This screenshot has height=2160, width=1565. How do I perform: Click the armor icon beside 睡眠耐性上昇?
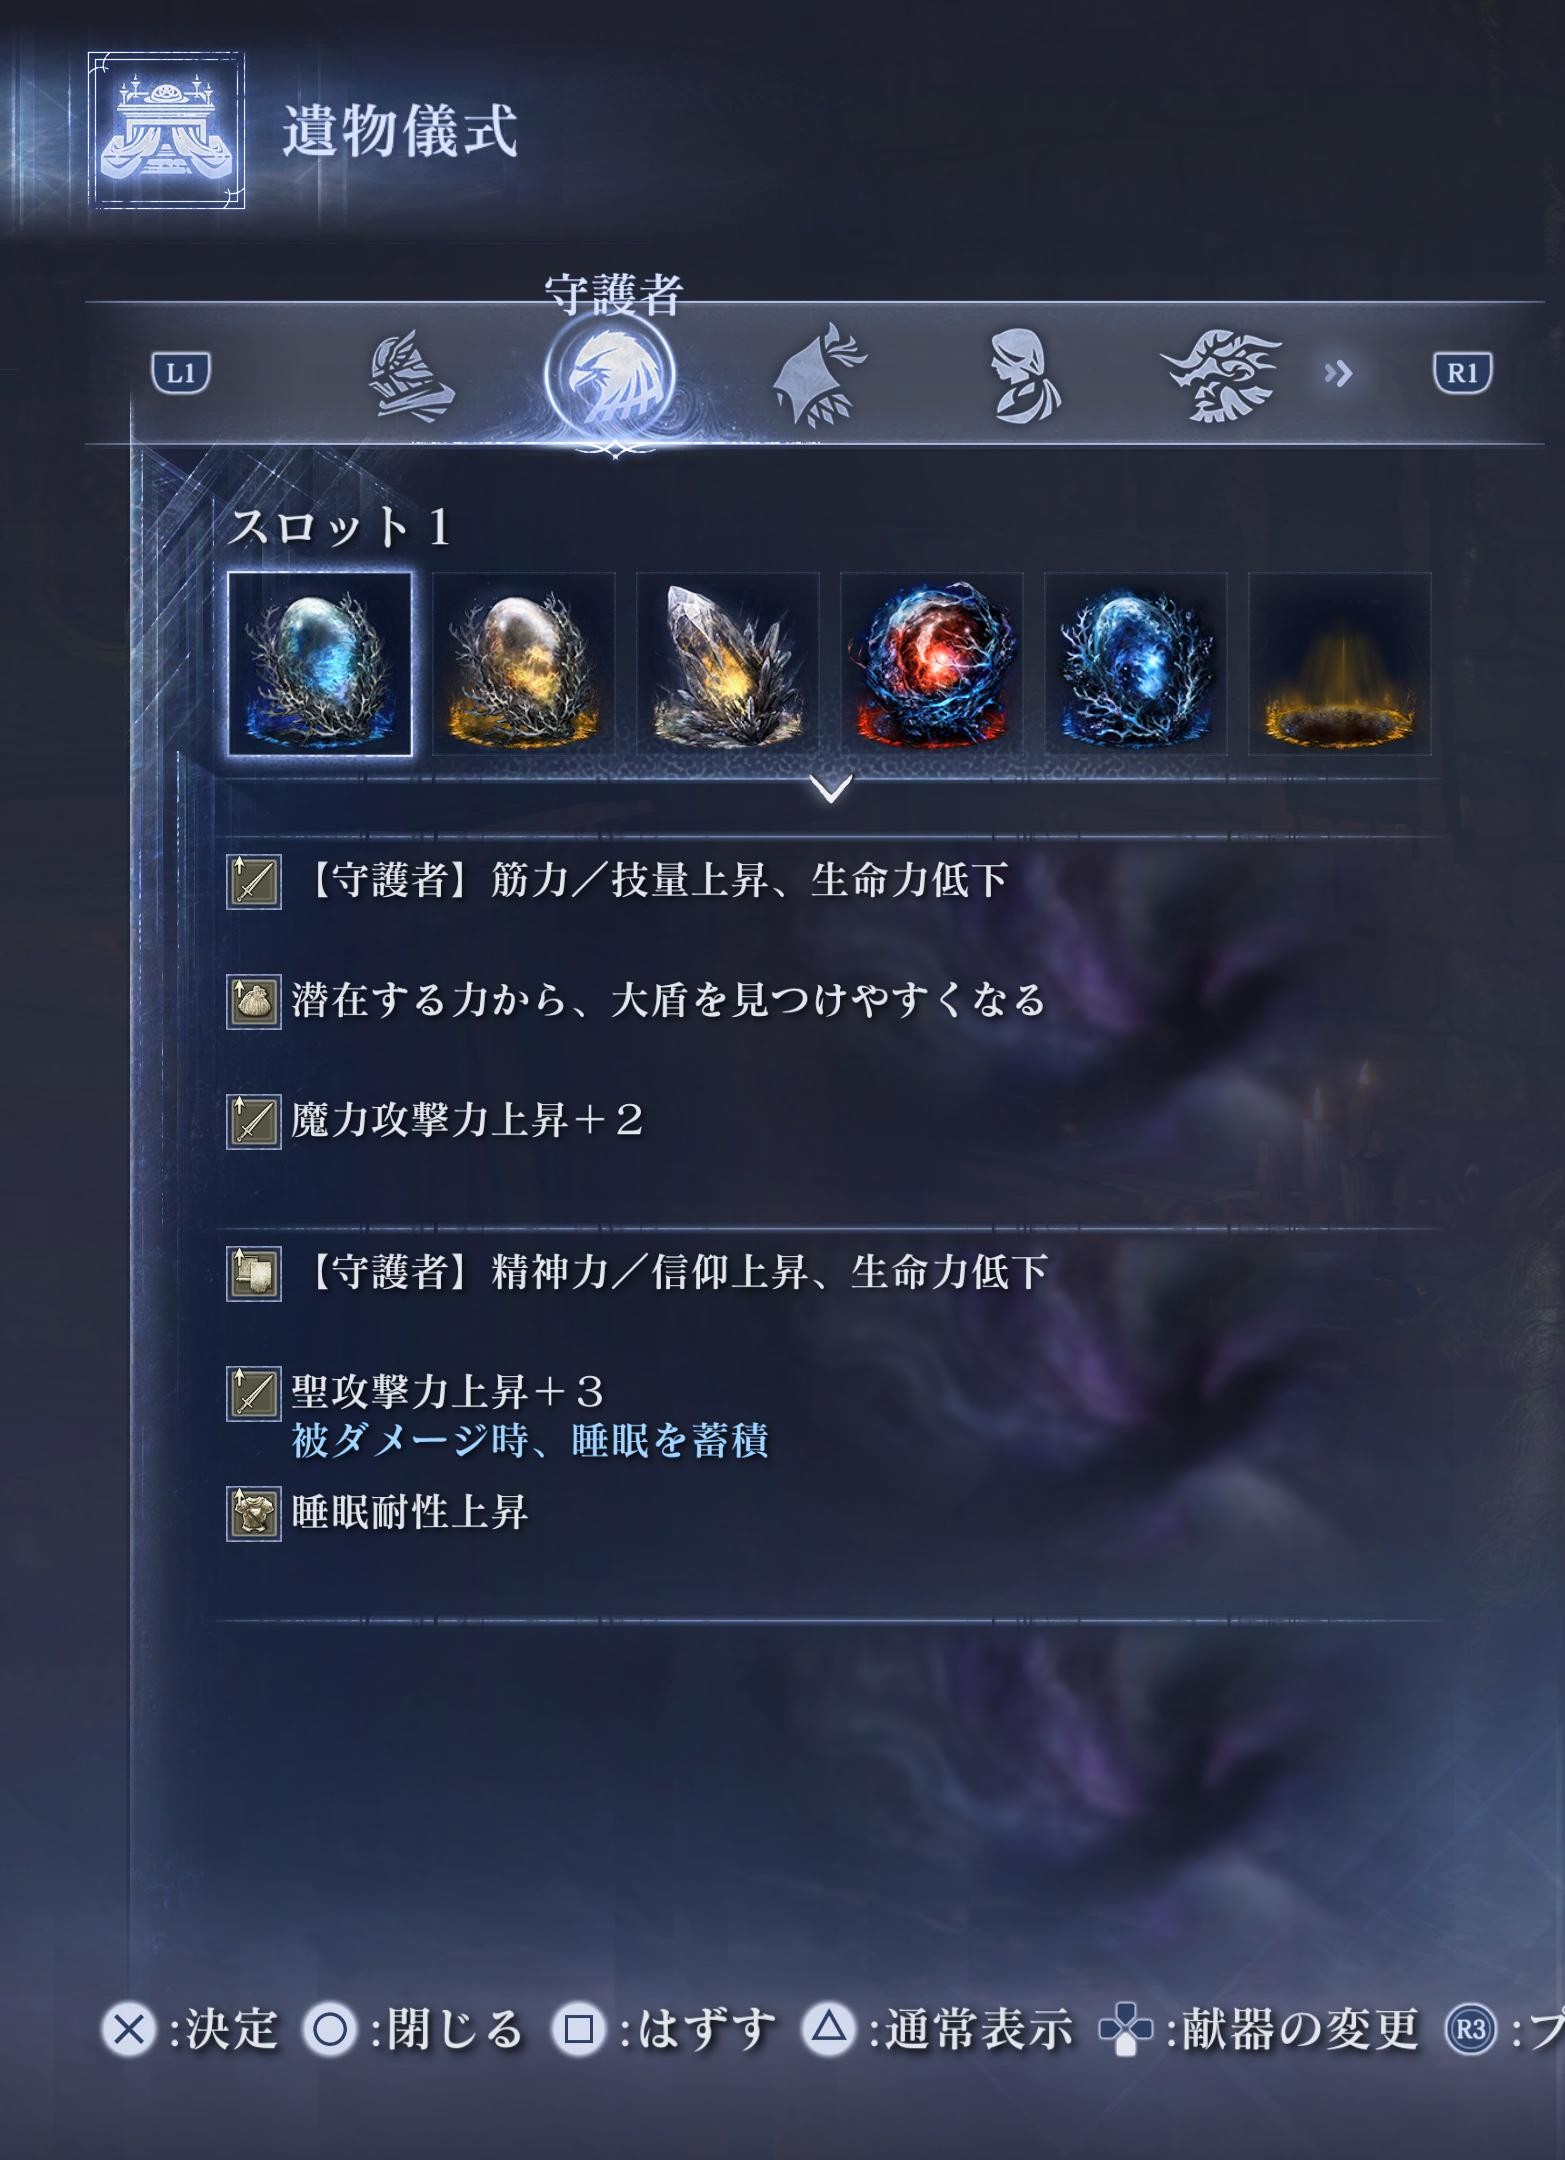click(x=253, y=1514)
